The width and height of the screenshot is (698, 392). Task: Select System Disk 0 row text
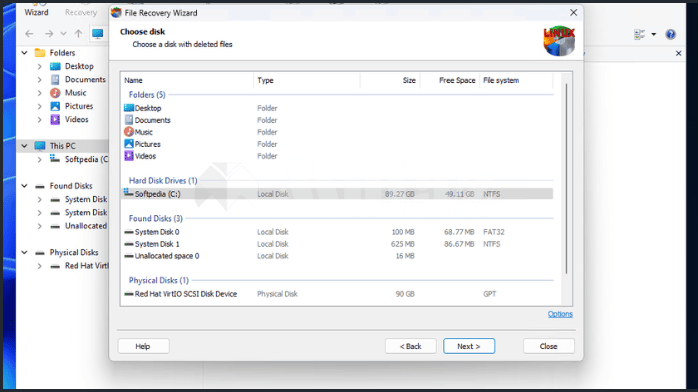click(x=157, y=232)
